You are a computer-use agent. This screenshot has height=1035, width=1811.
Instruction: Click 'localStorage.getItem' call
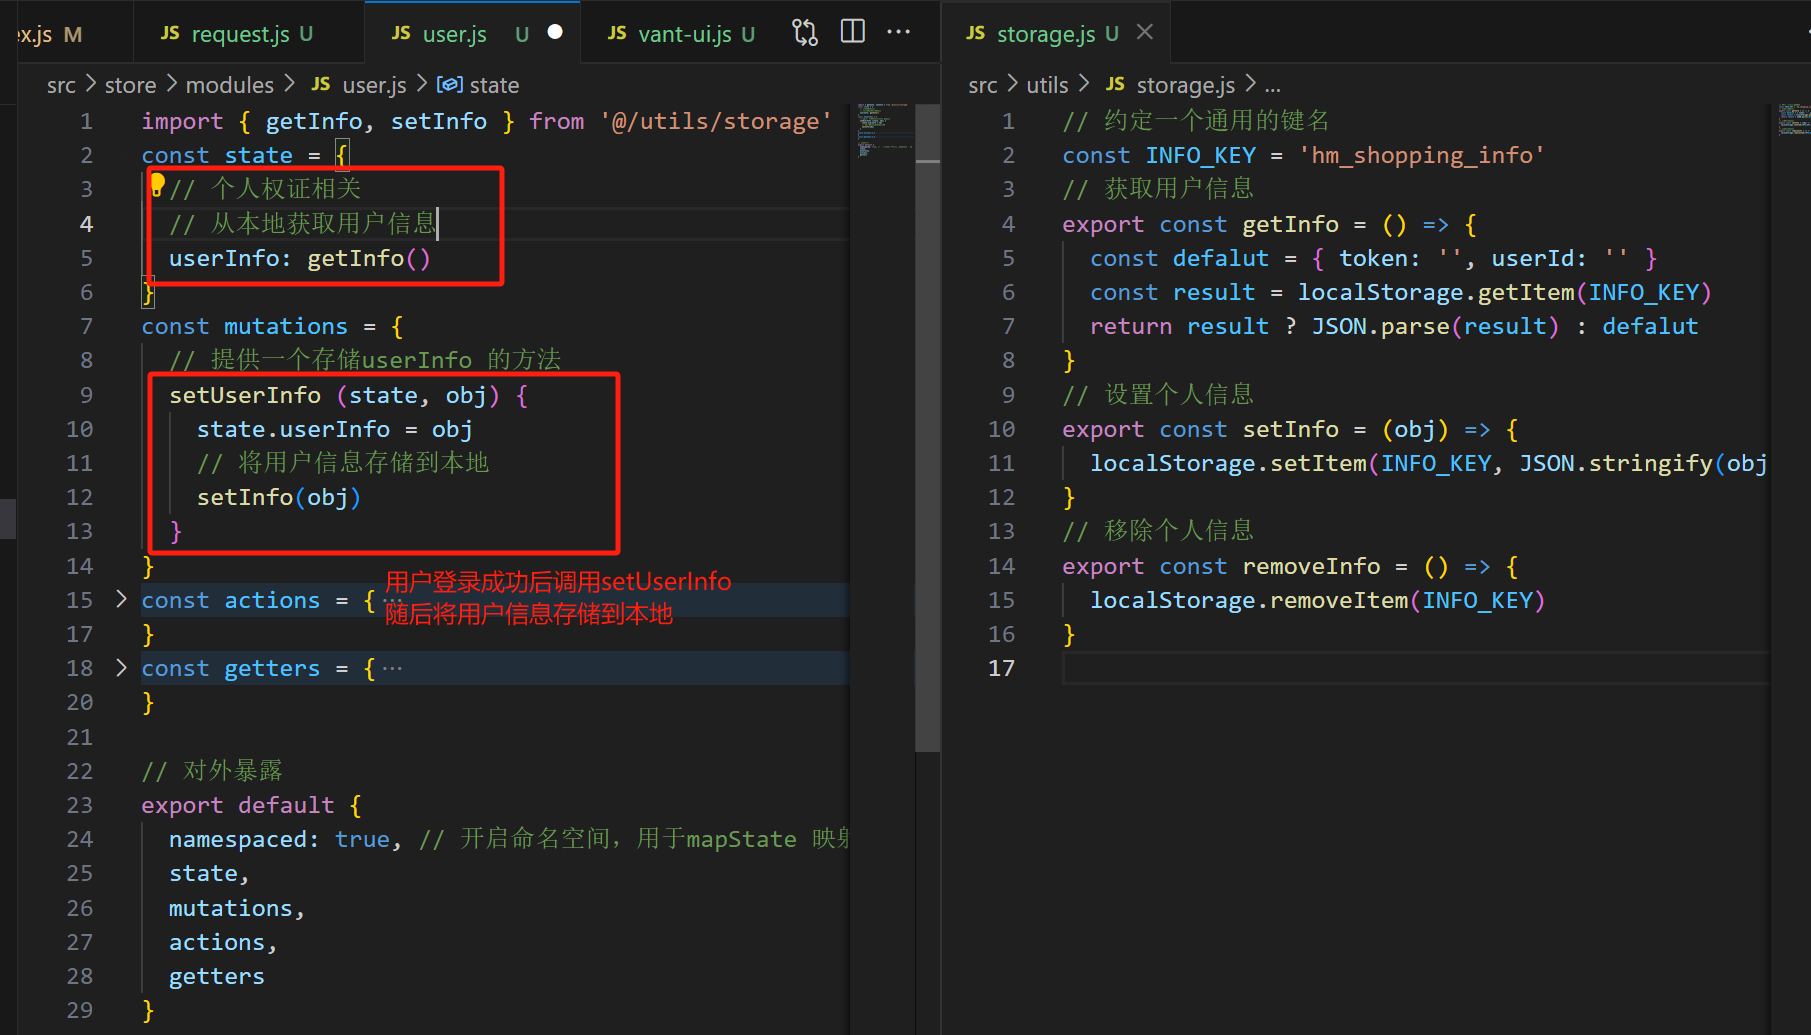click(1435, 292)
